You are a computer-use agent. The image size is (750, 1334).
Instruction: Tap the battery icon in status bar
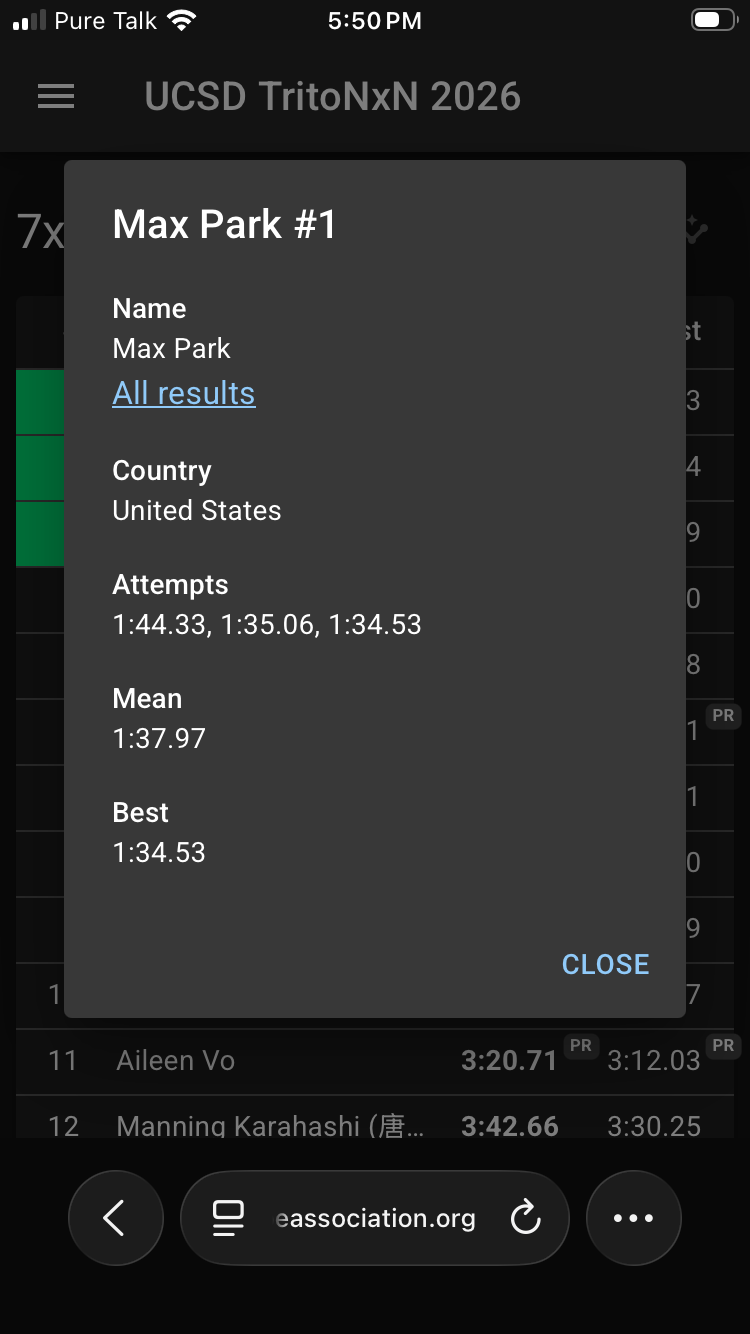(x=714, y=20)
